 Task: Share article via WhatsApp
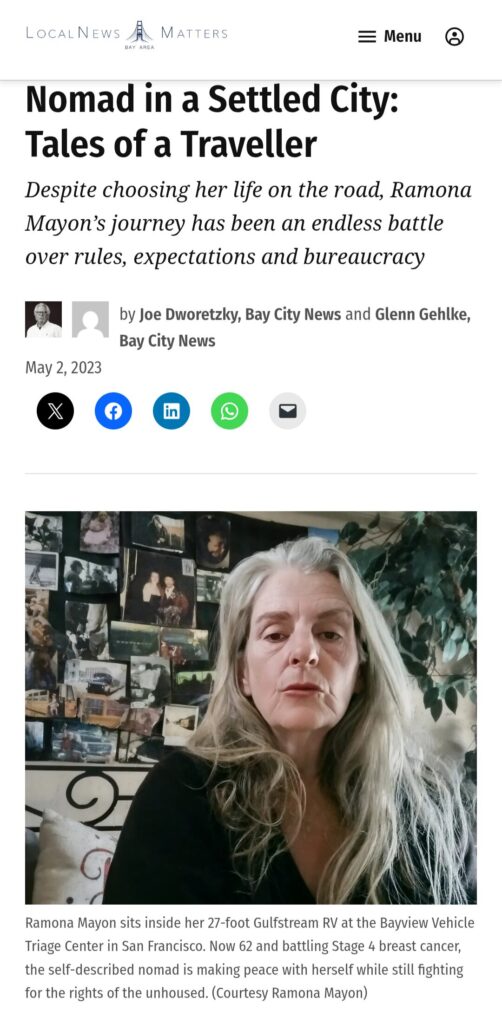[229, 411]
